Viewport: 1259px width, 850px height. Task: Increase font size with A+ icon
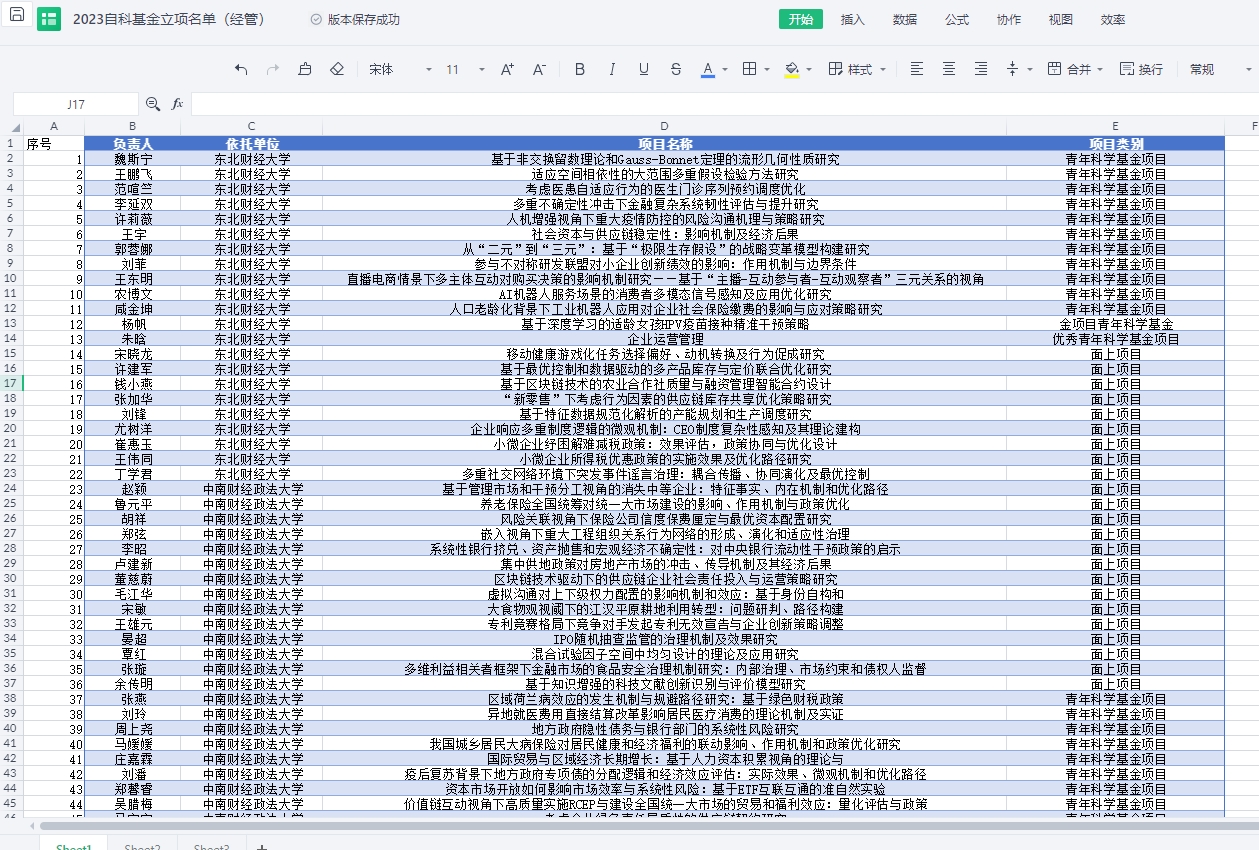(x=507, y=69)
